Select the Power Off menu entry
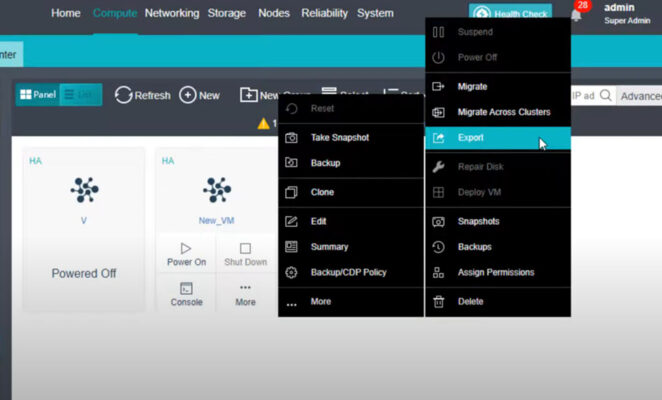662x400 pixels. tap(498, 57)
